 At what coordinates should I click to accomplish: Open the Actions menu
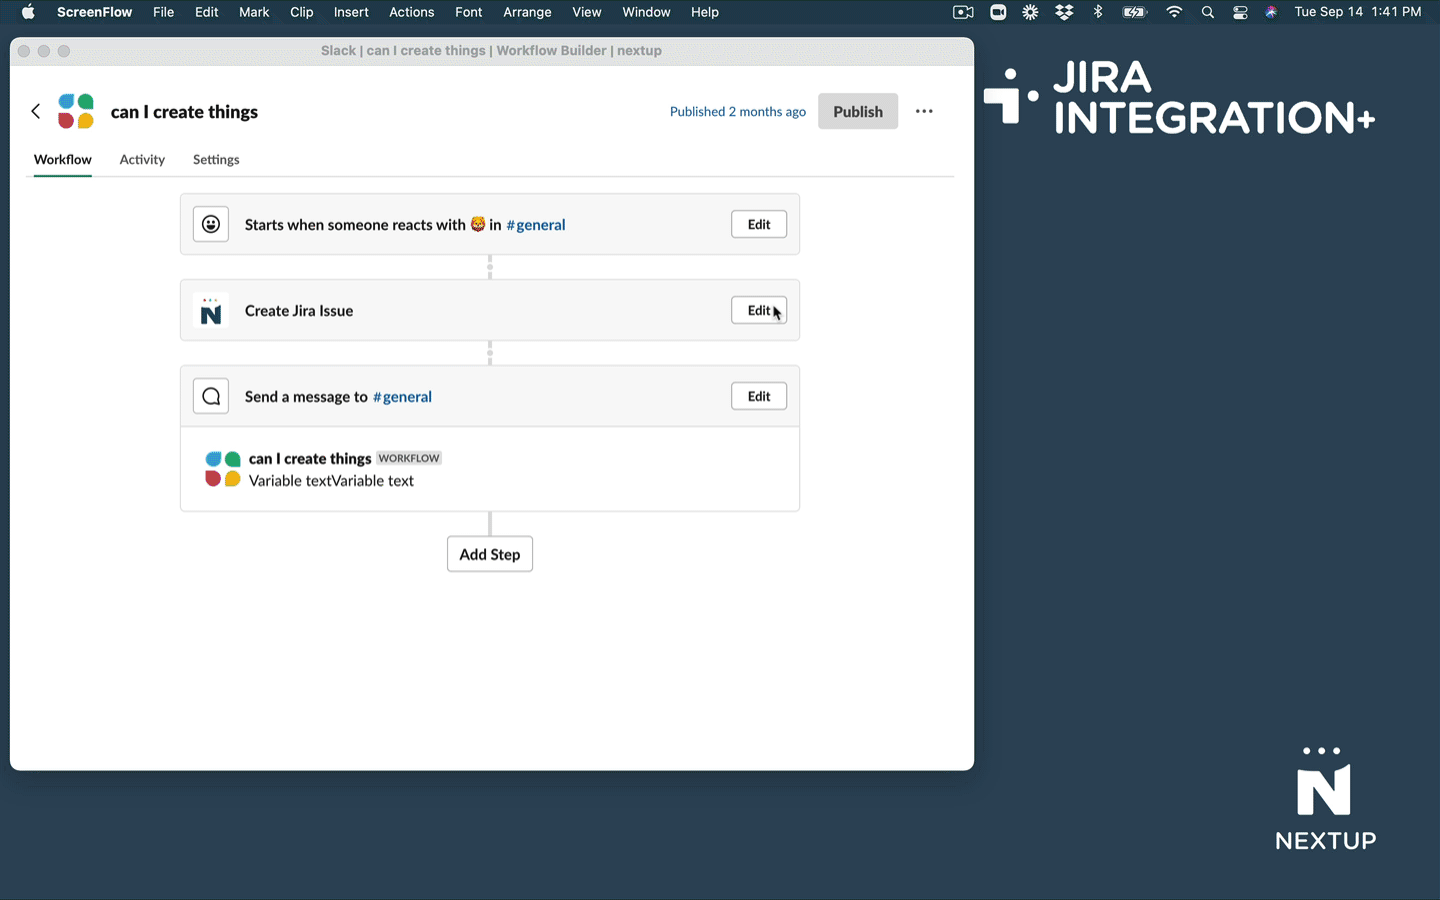click(411, 12)
